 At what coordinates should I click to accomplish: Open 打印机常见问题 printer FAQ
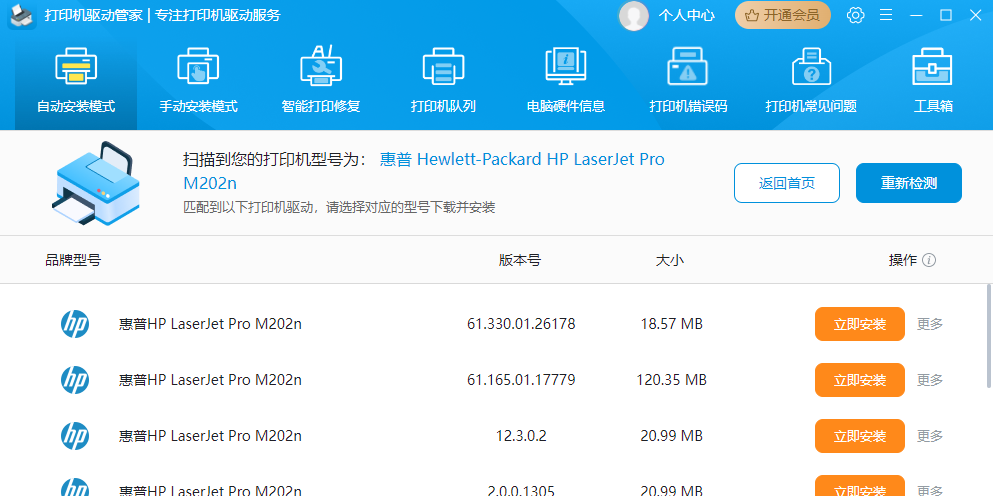coord(811,80)
